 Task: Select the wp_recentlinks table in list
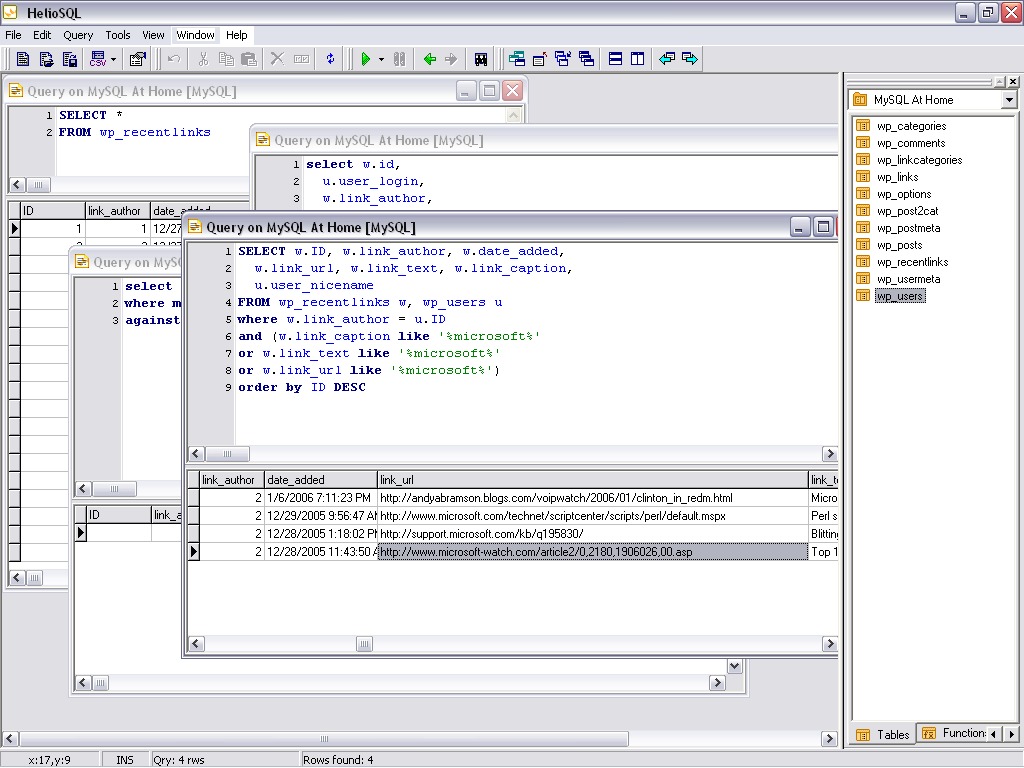pyautogui.click(x=912, y=262)
